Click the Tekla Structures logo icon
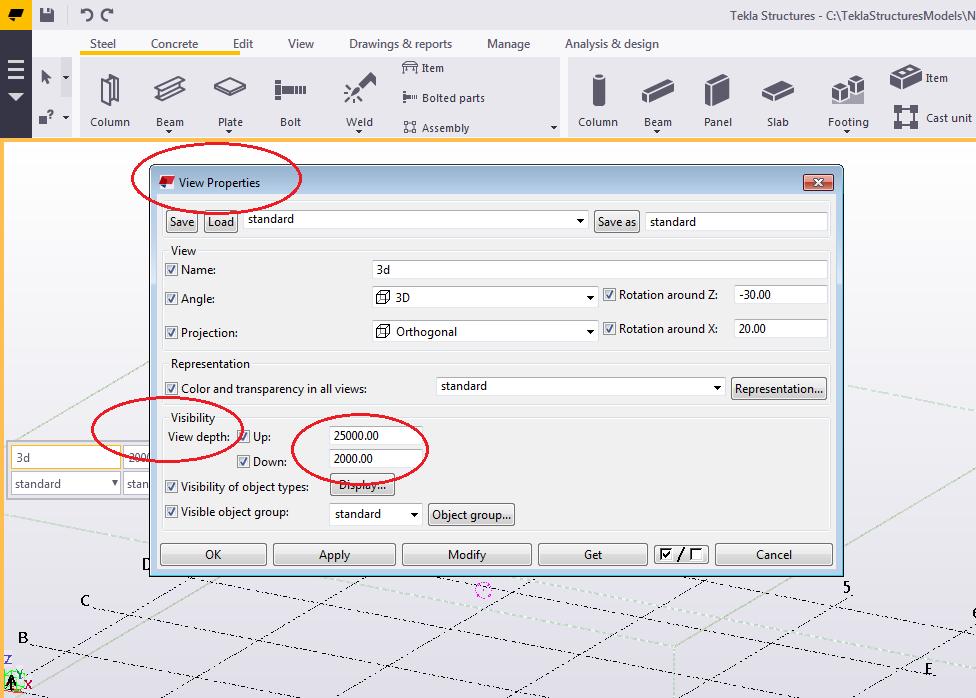Viewport: 976px width, 698px height. click(x=15, y=14)
